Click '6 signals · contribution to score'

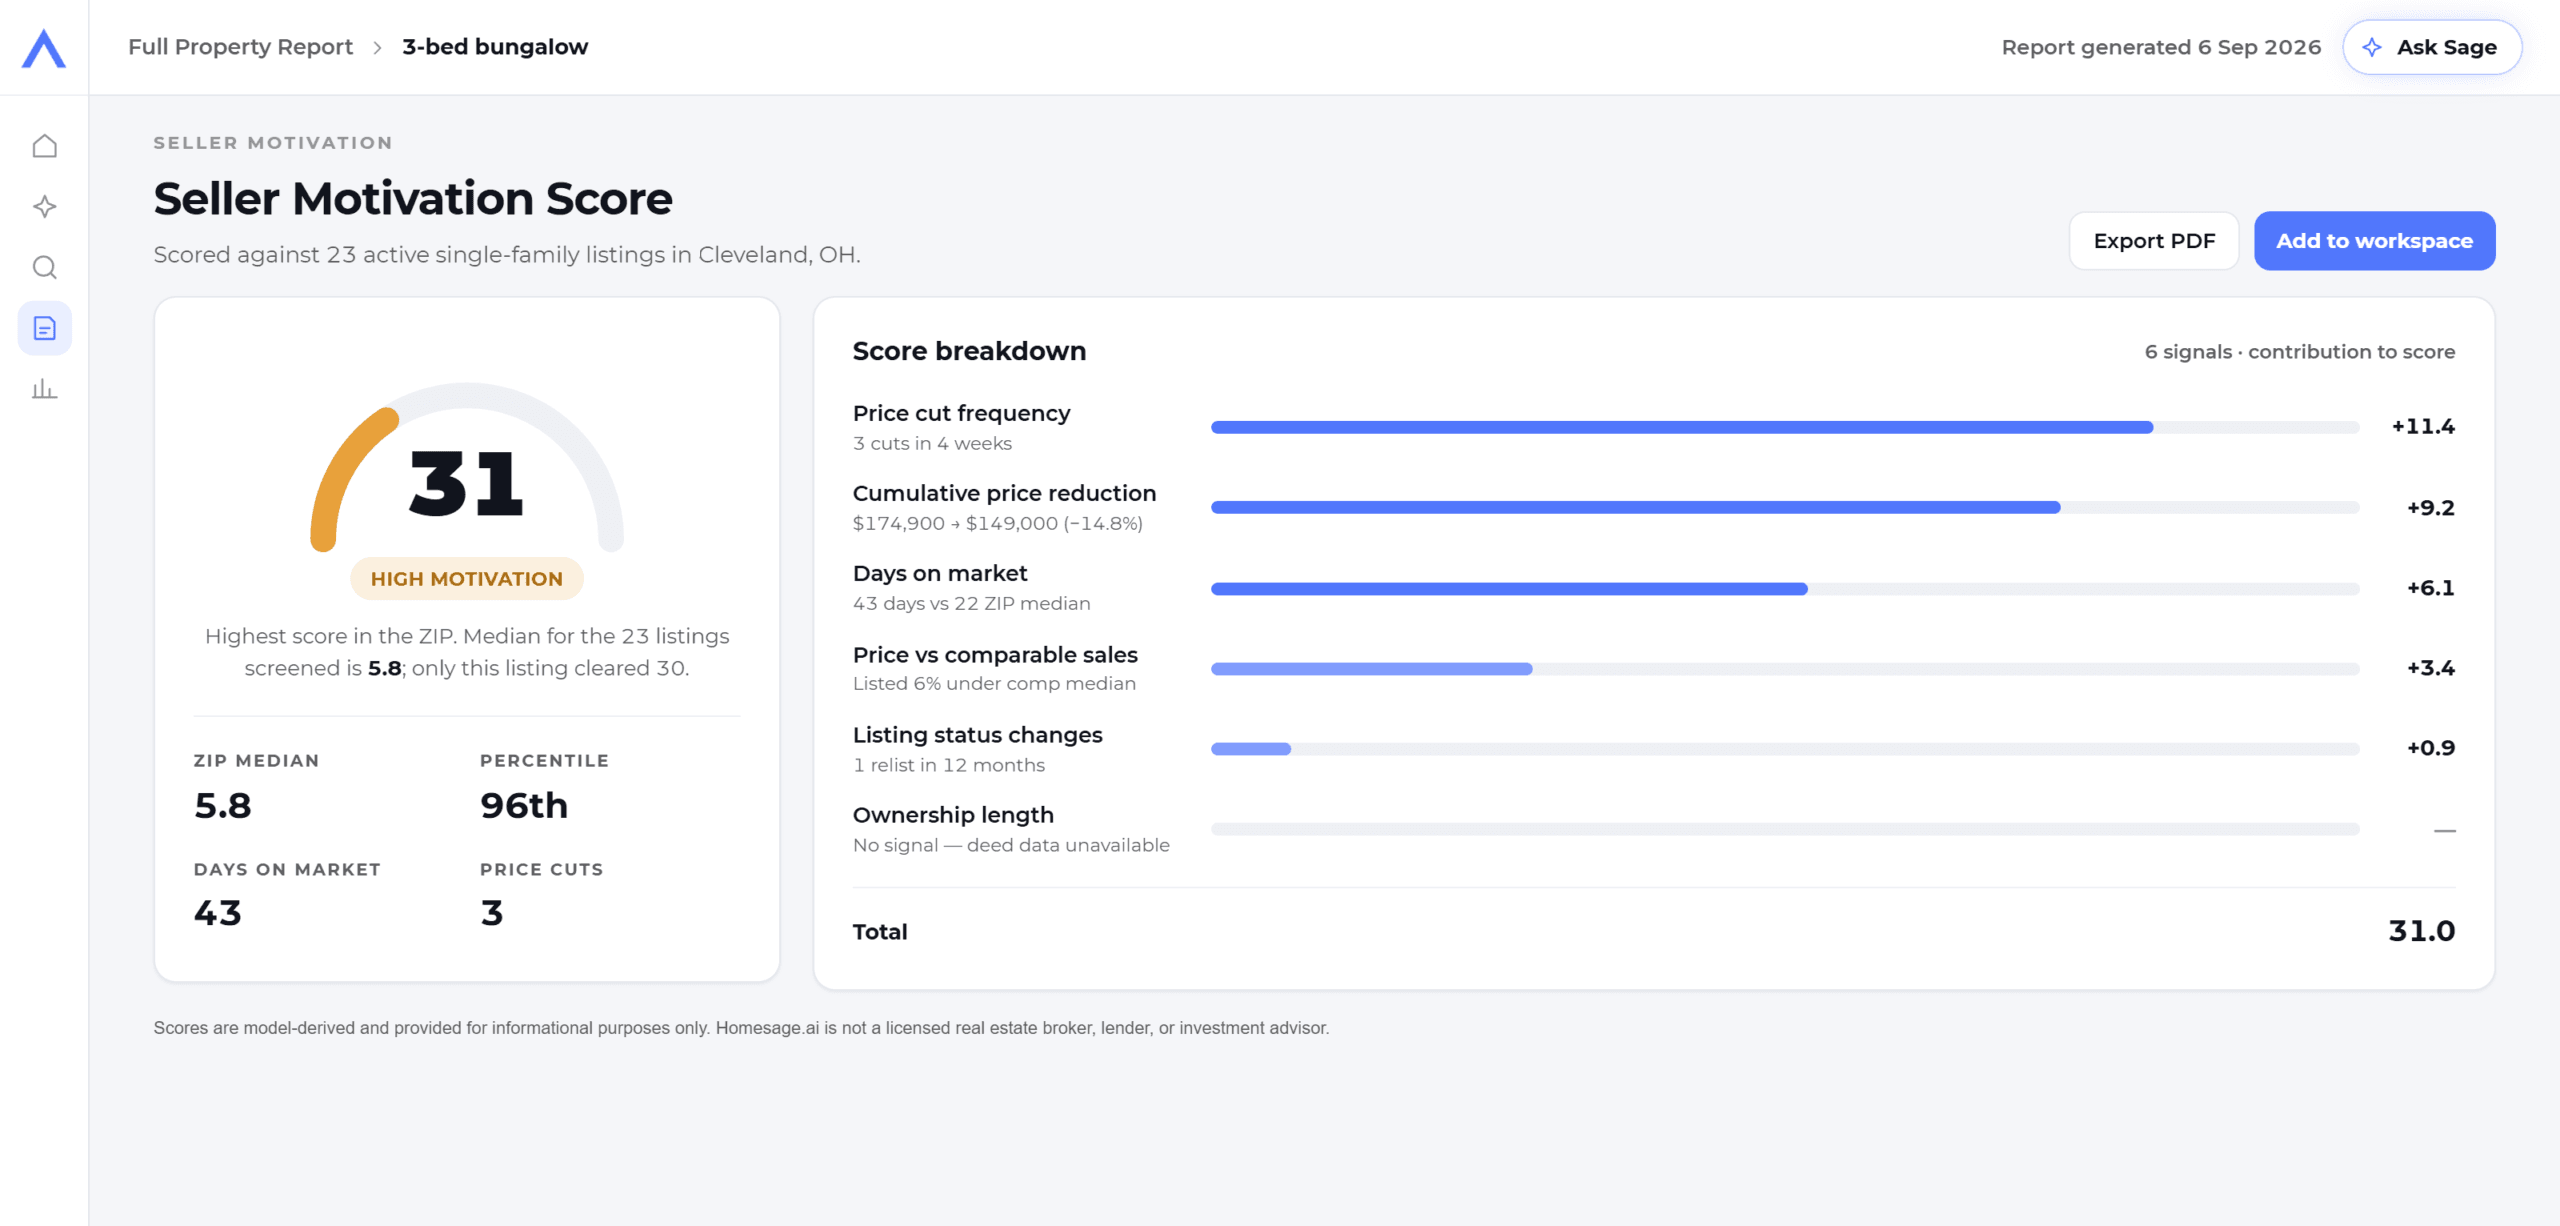(2299, 352)
